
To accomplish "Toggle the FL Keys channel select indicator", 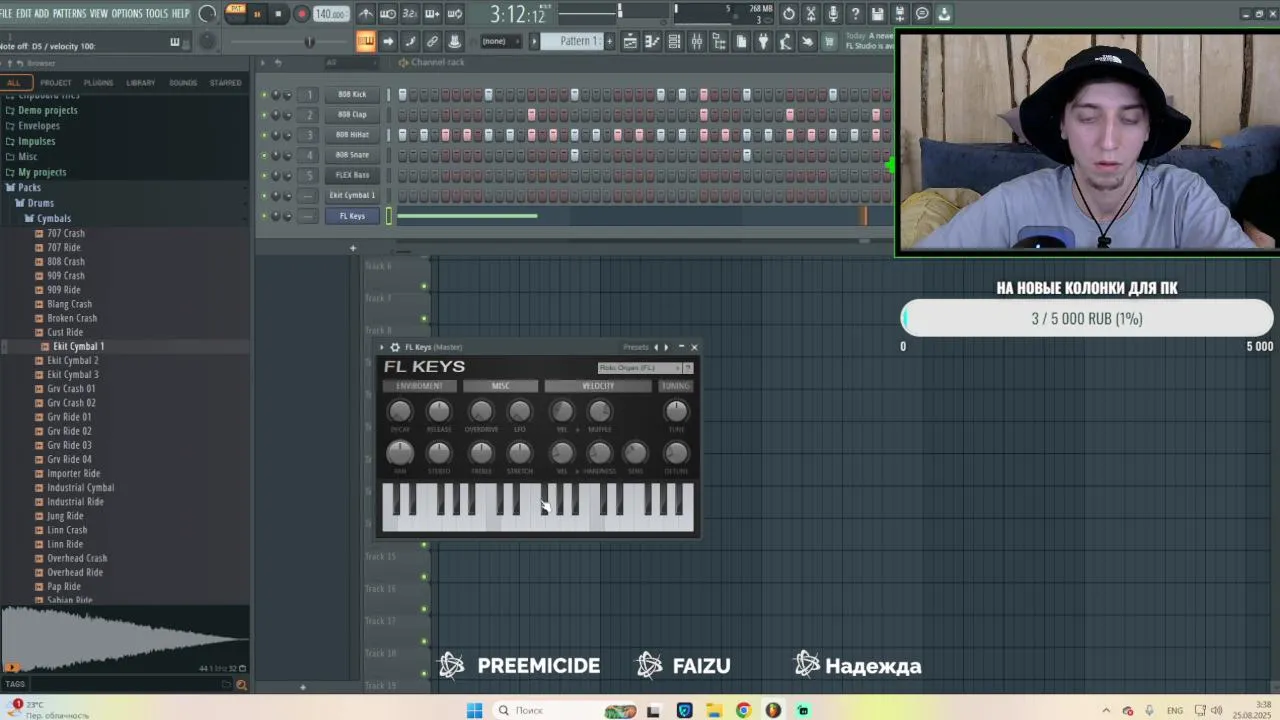I will [389, 216].
